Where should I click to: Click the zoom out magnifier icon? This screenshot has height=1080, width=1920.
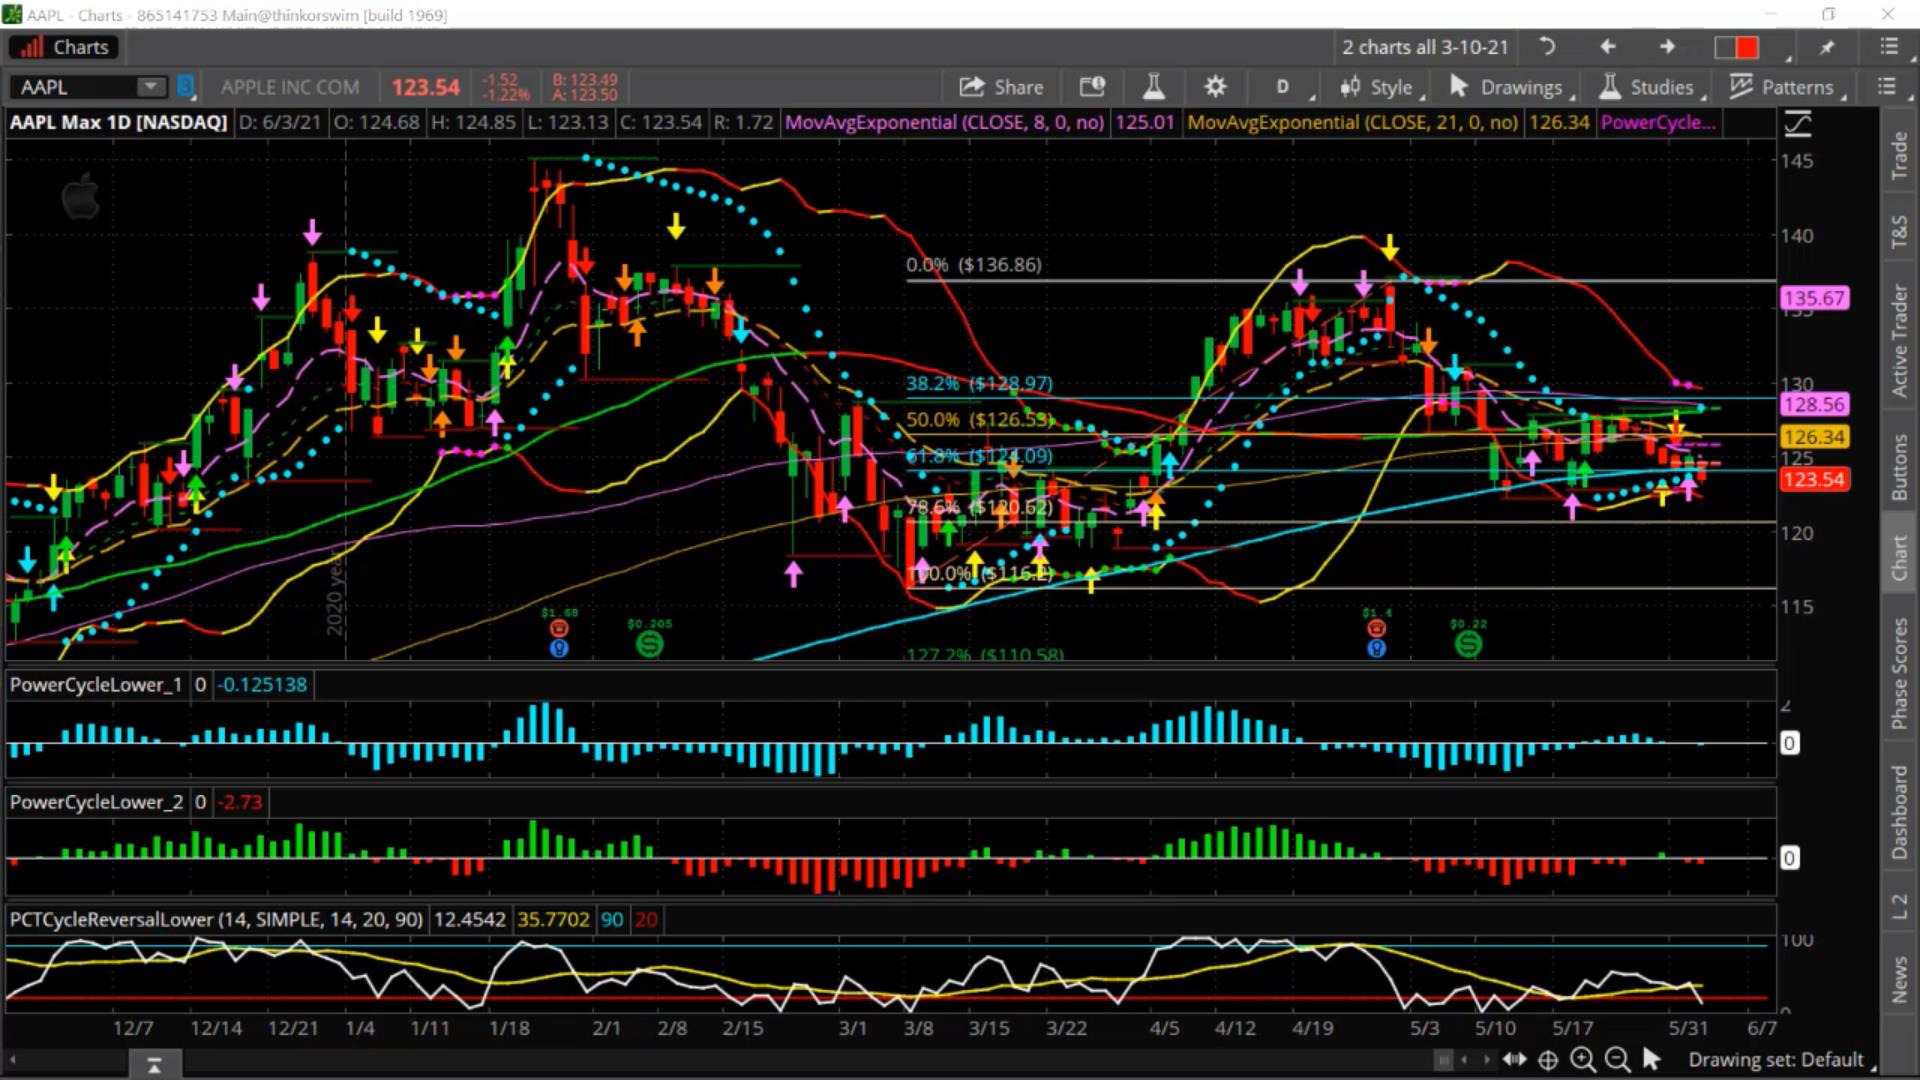(x=1616, y=1059)
